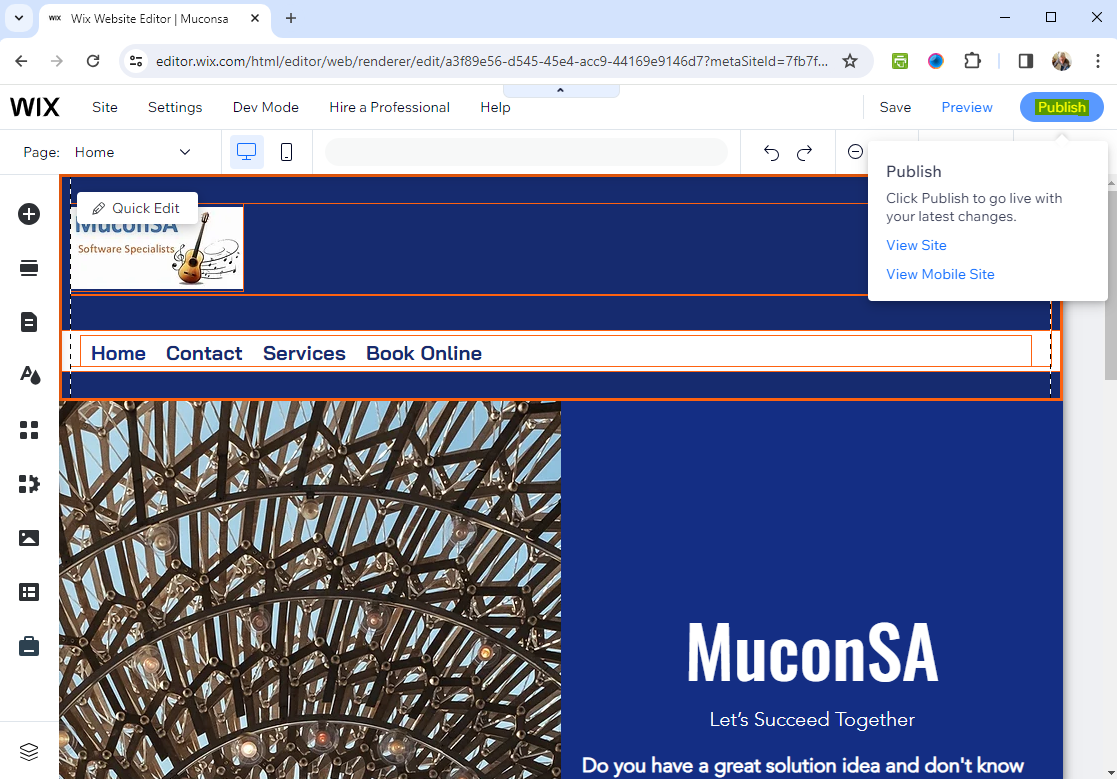The height and width of the screenshot is (779, 1117).
Task: Open the tab search dropdown arrow
Action: pyautogui.click(x=19, y=19)
